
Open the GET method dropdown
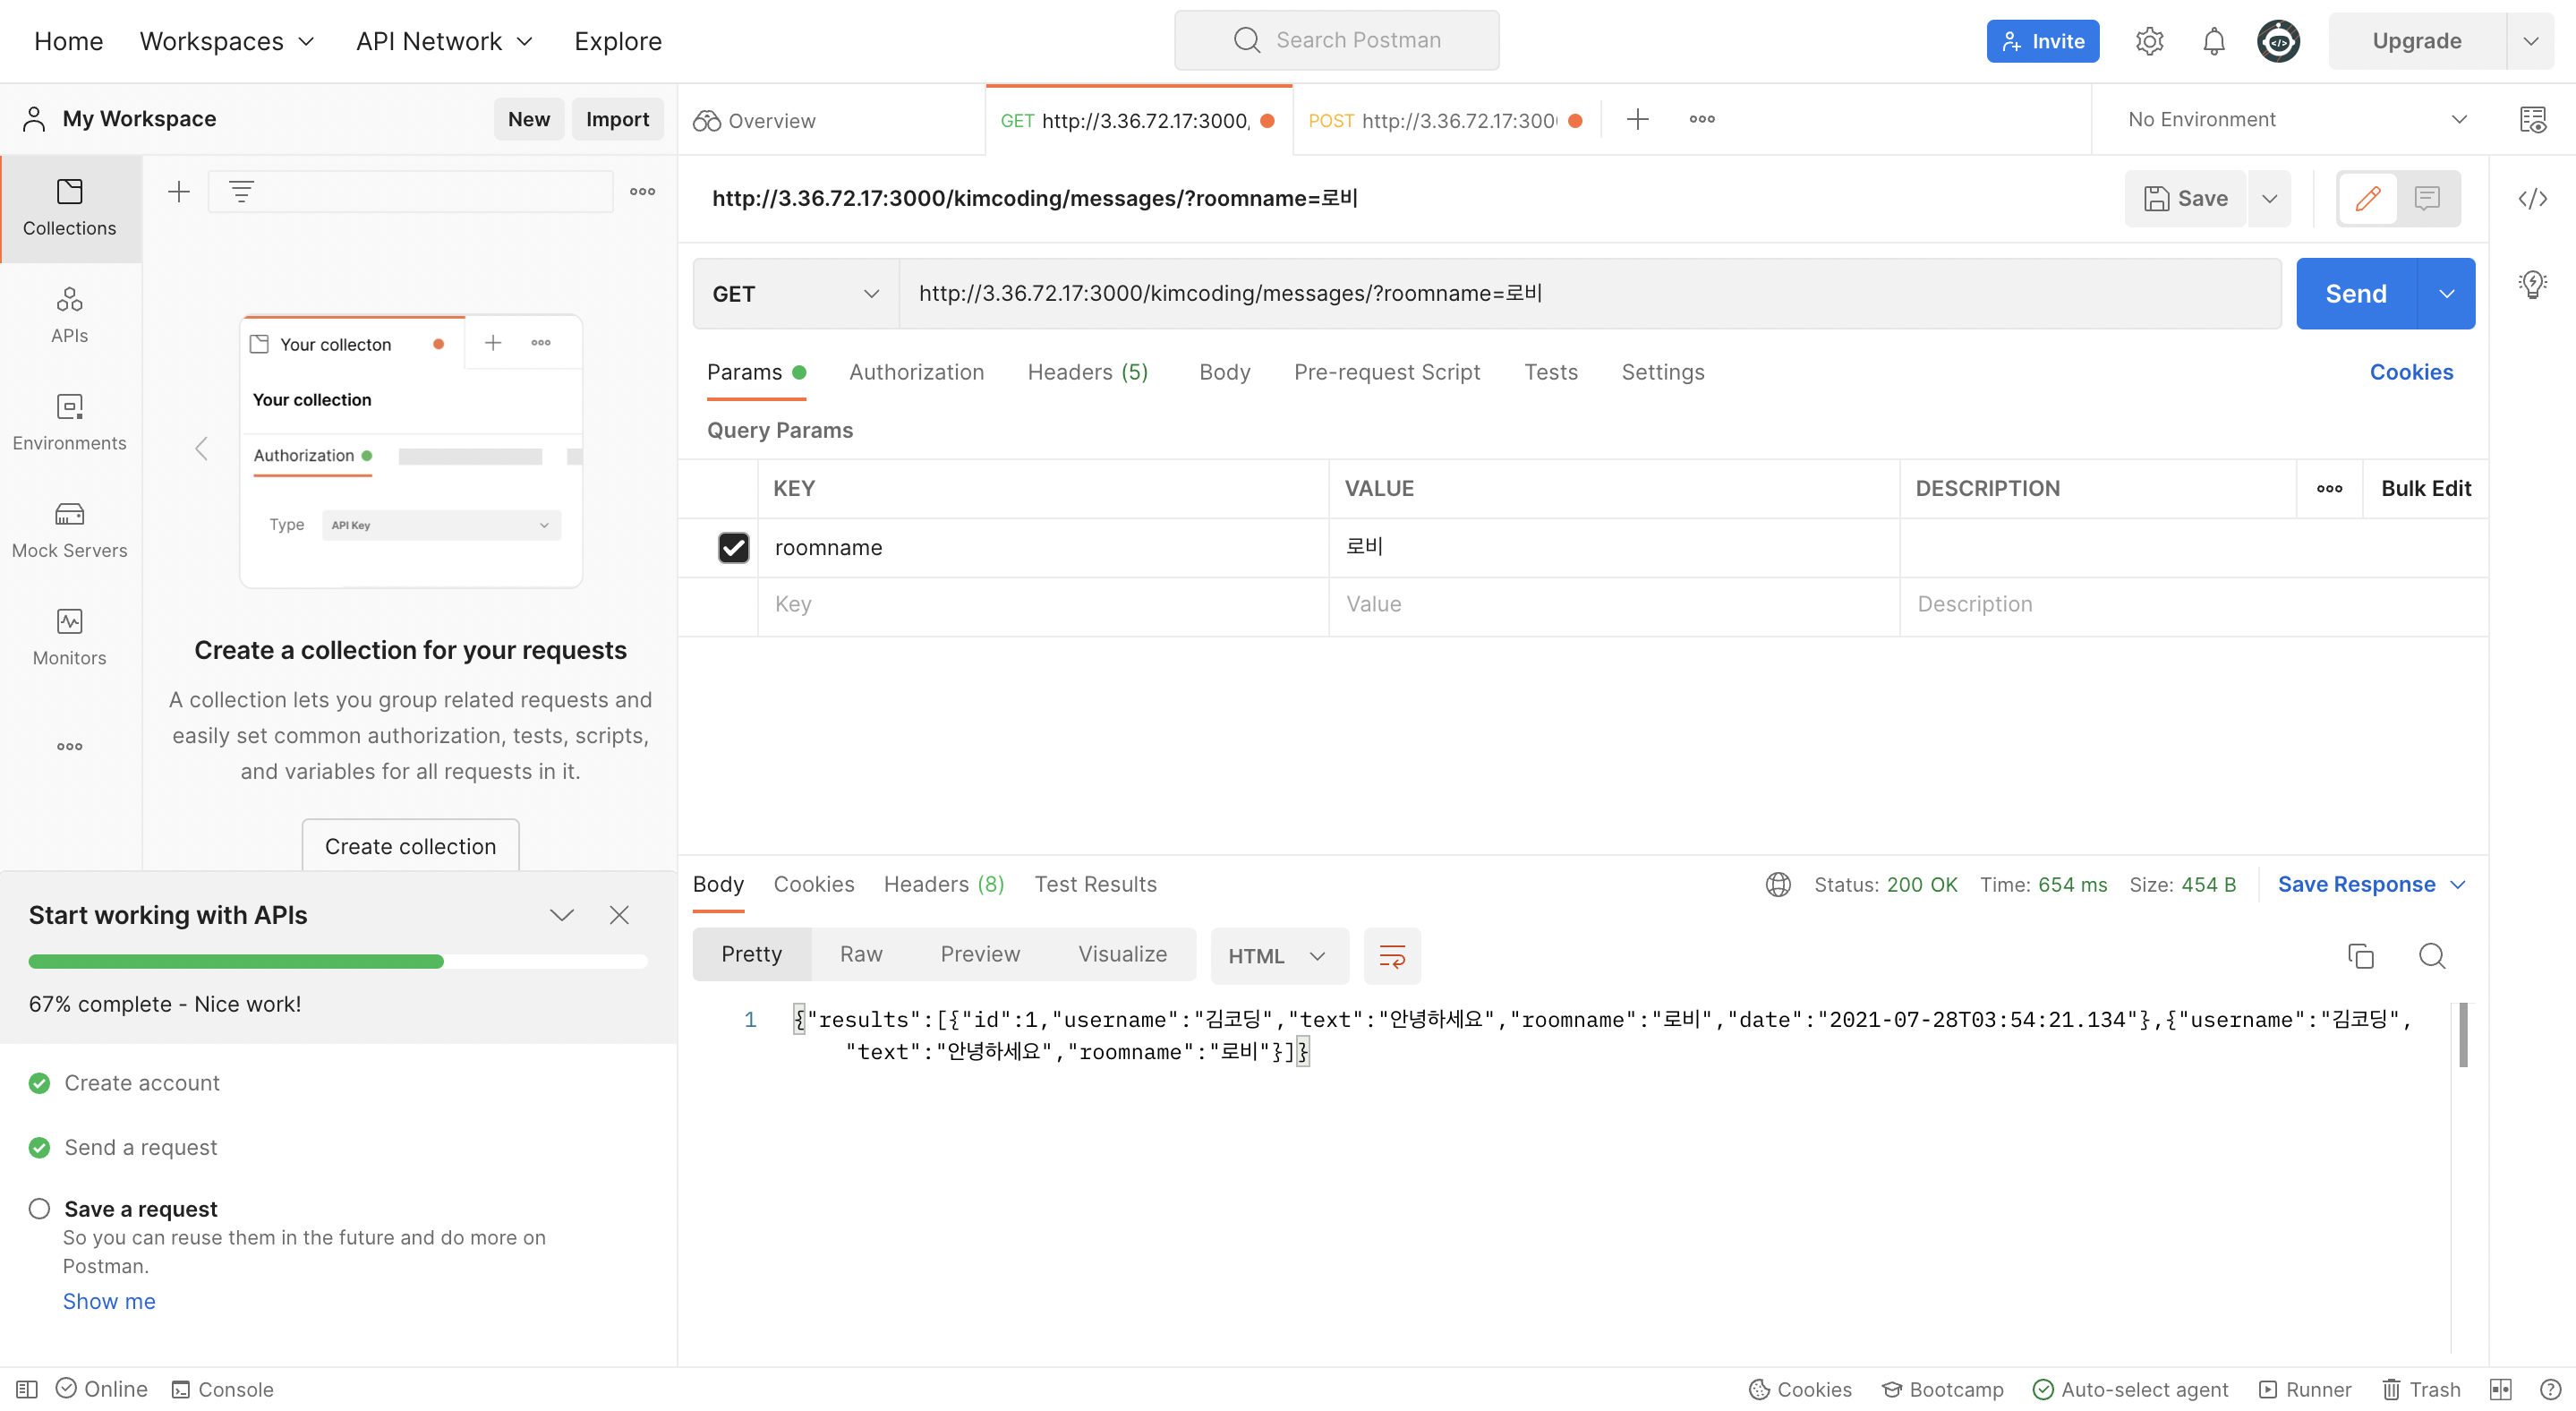(795, 294)
